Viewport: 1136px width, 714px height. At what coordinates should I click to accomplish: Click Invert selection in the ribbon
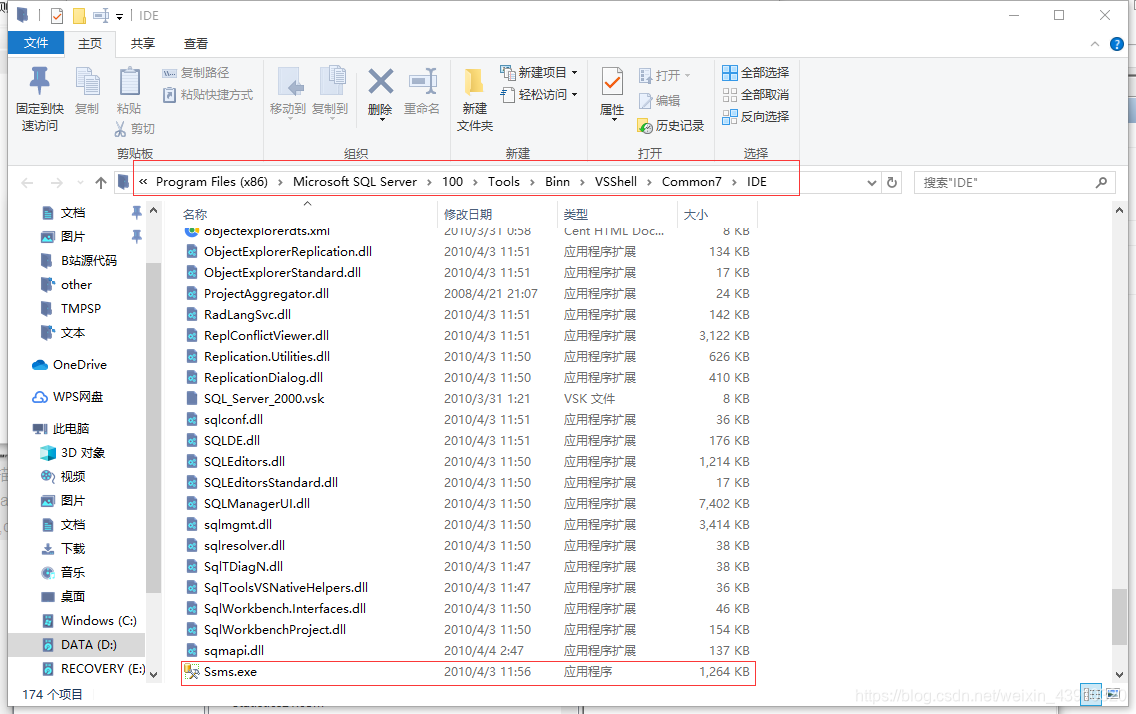coord(756,117)
